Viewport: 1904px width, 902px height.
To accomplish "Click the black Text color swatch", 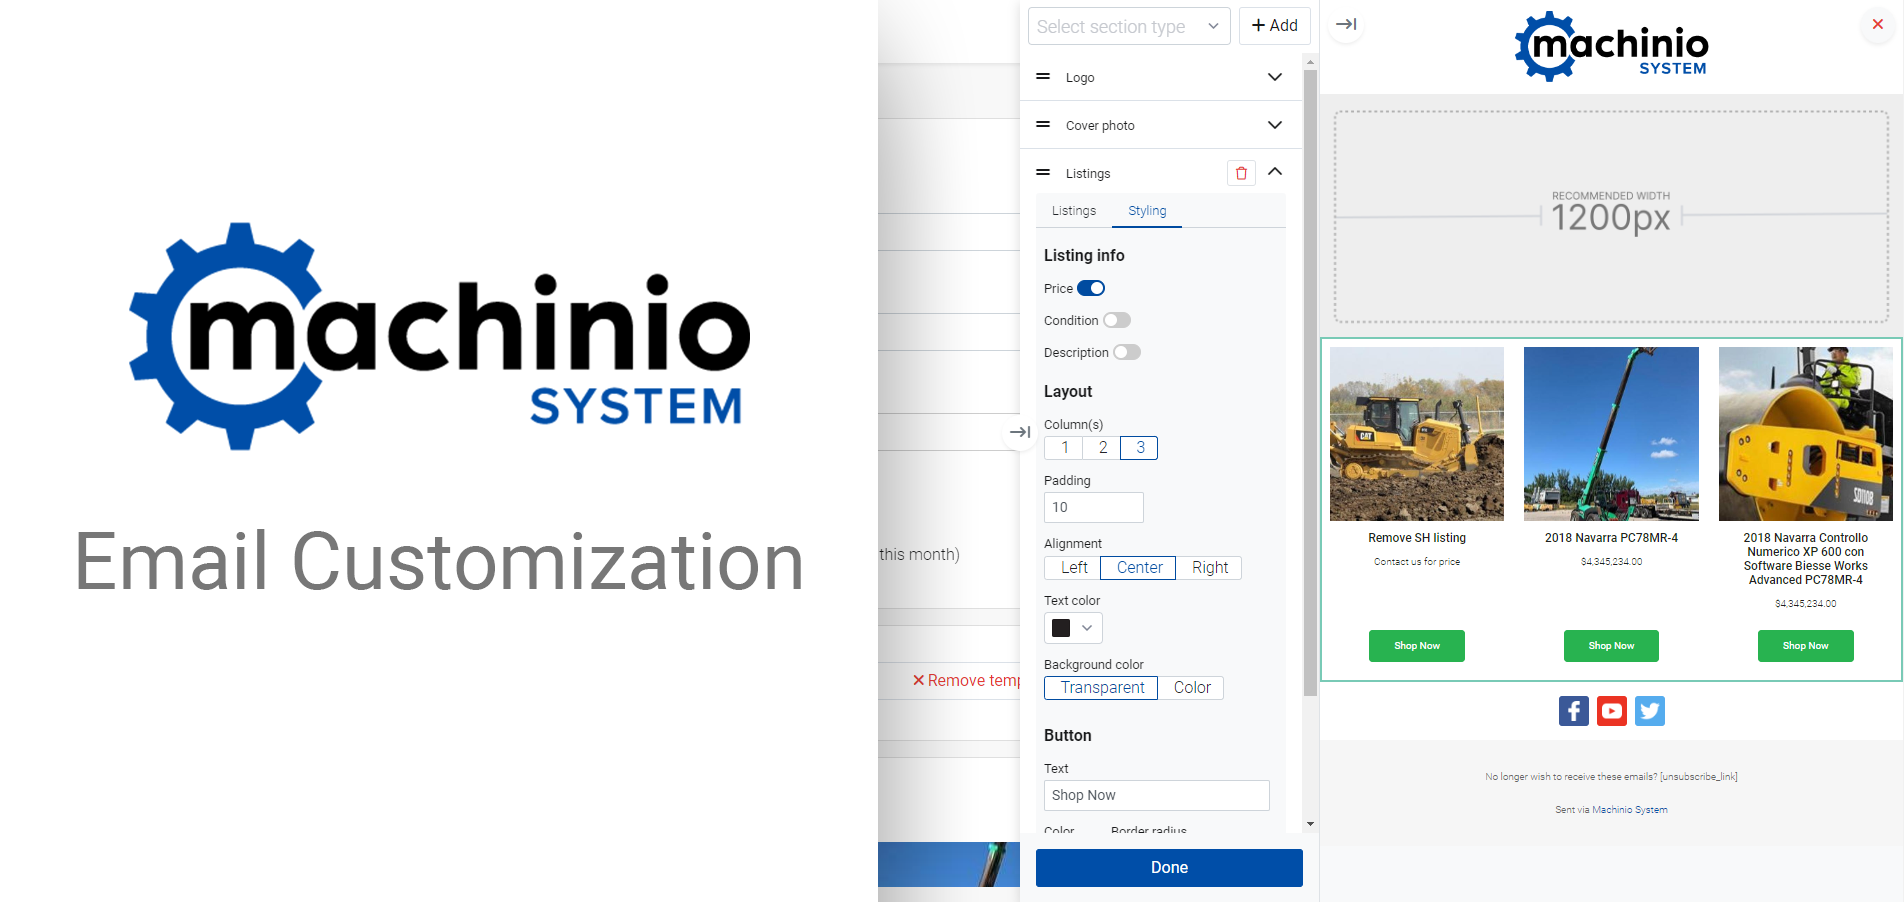I will coord(1061,628).
